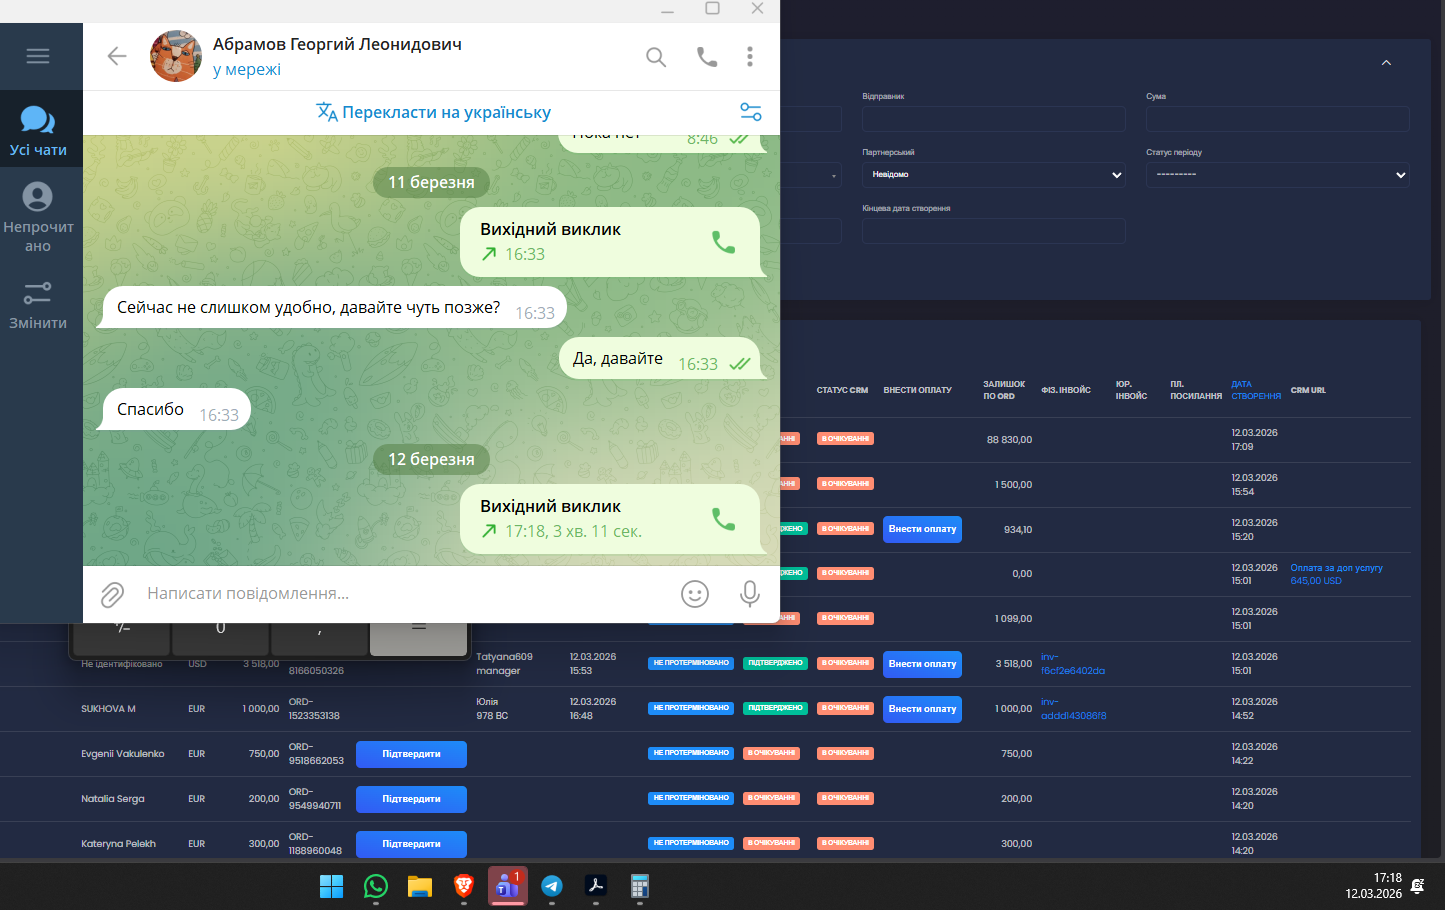Open the invoice link in the SUKHOVA M row

click(x=1073, y=709)
